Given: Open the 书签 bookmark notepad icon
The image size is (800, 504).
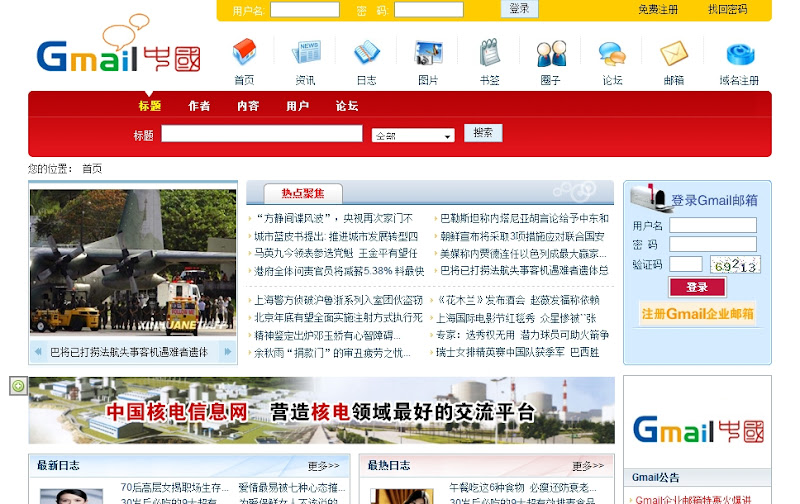Looking at the screenshot, I should (x=489, y=52).
